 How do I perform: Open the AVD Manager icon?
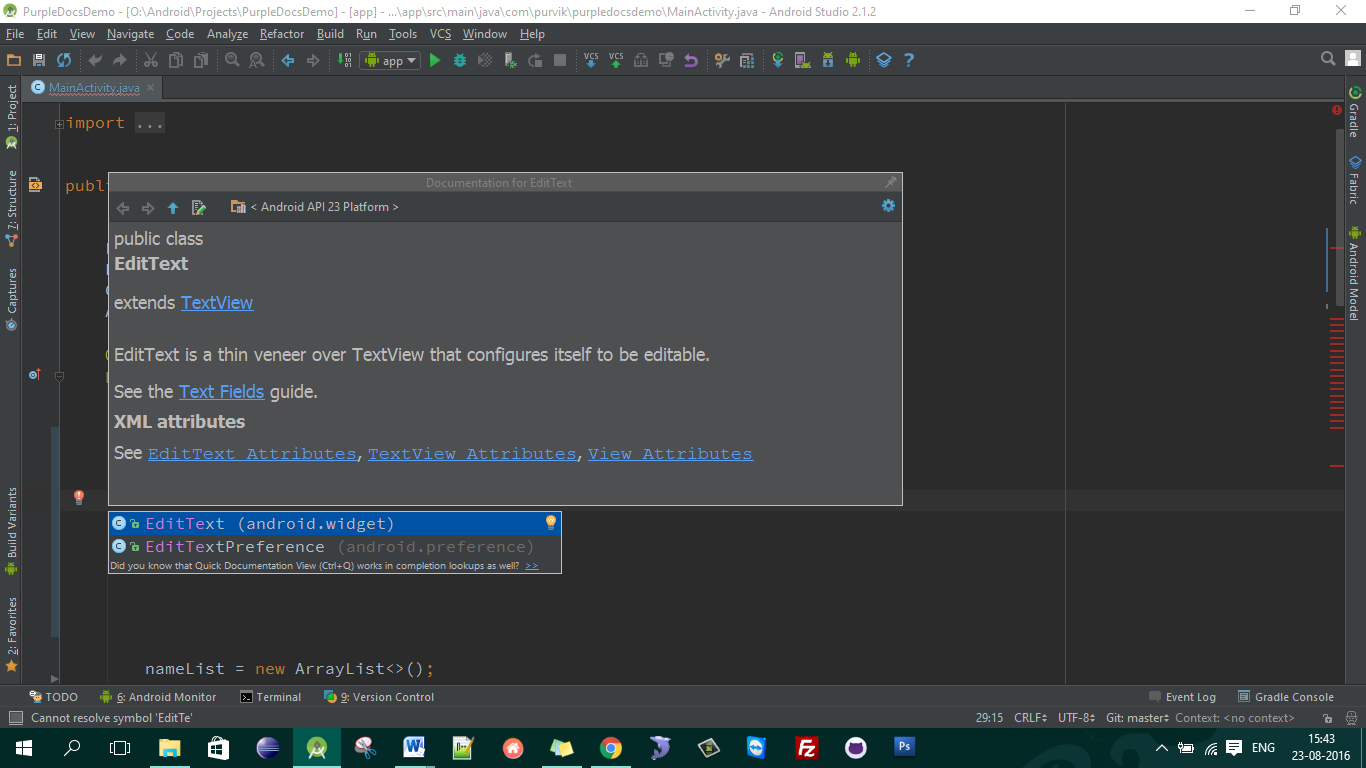pos(803,60)
